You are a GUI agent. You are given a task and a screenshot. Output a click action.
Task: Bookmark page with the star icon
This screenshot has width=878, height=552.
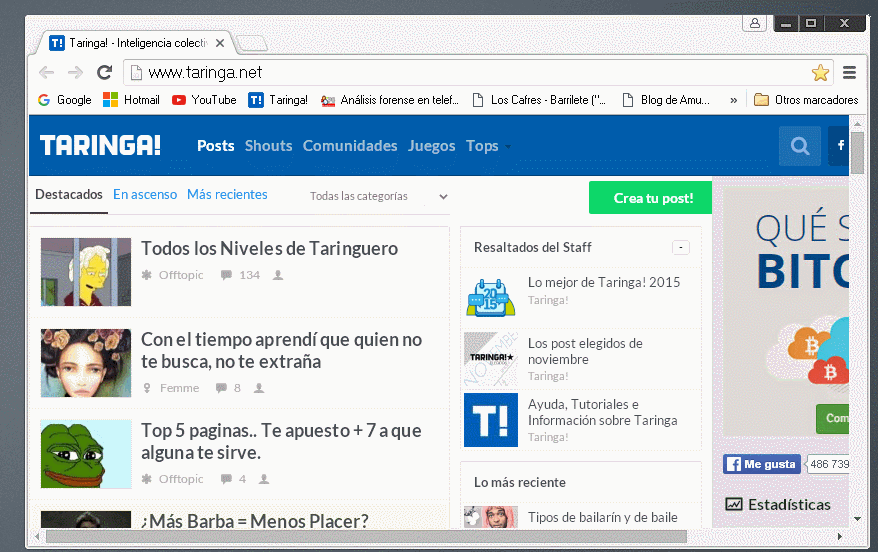tap(820, 72)
